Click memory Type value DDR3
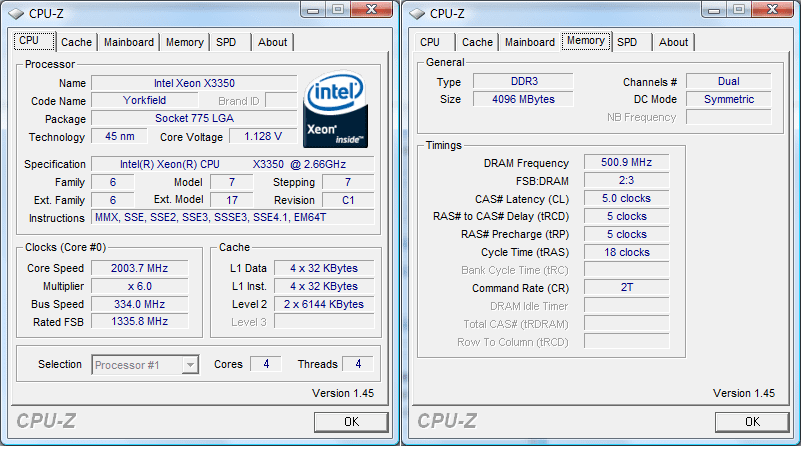Viewport: 807px width, 449px height. click(x=523, y=81)
